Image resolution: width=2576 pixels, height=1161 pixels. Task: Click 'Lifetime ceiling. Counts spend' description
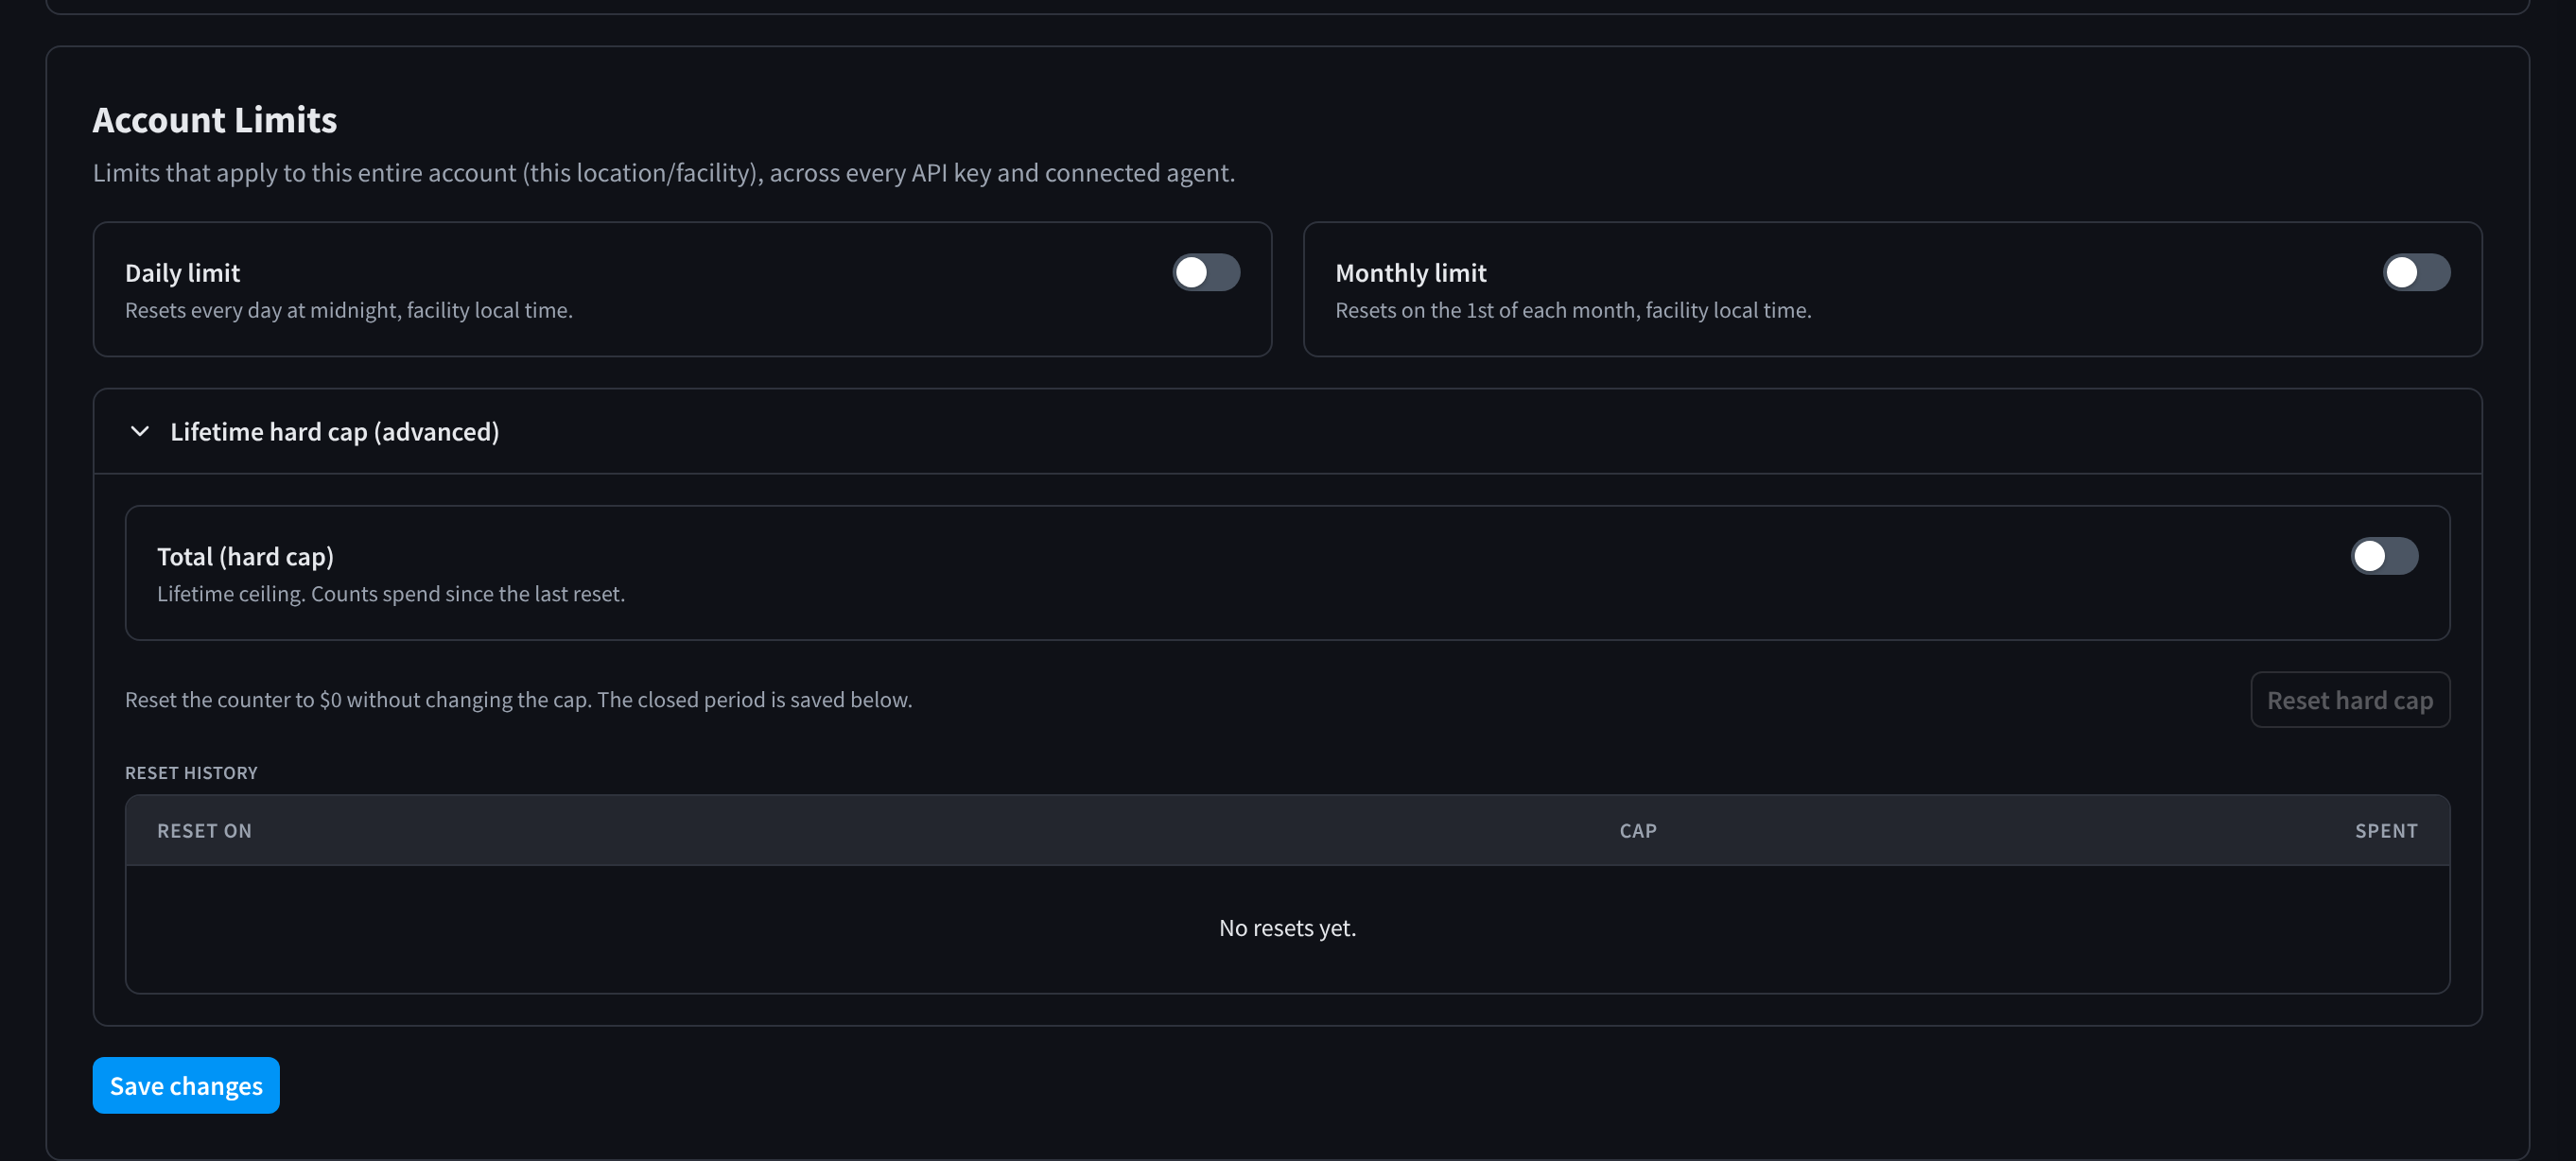coord(391,594)
